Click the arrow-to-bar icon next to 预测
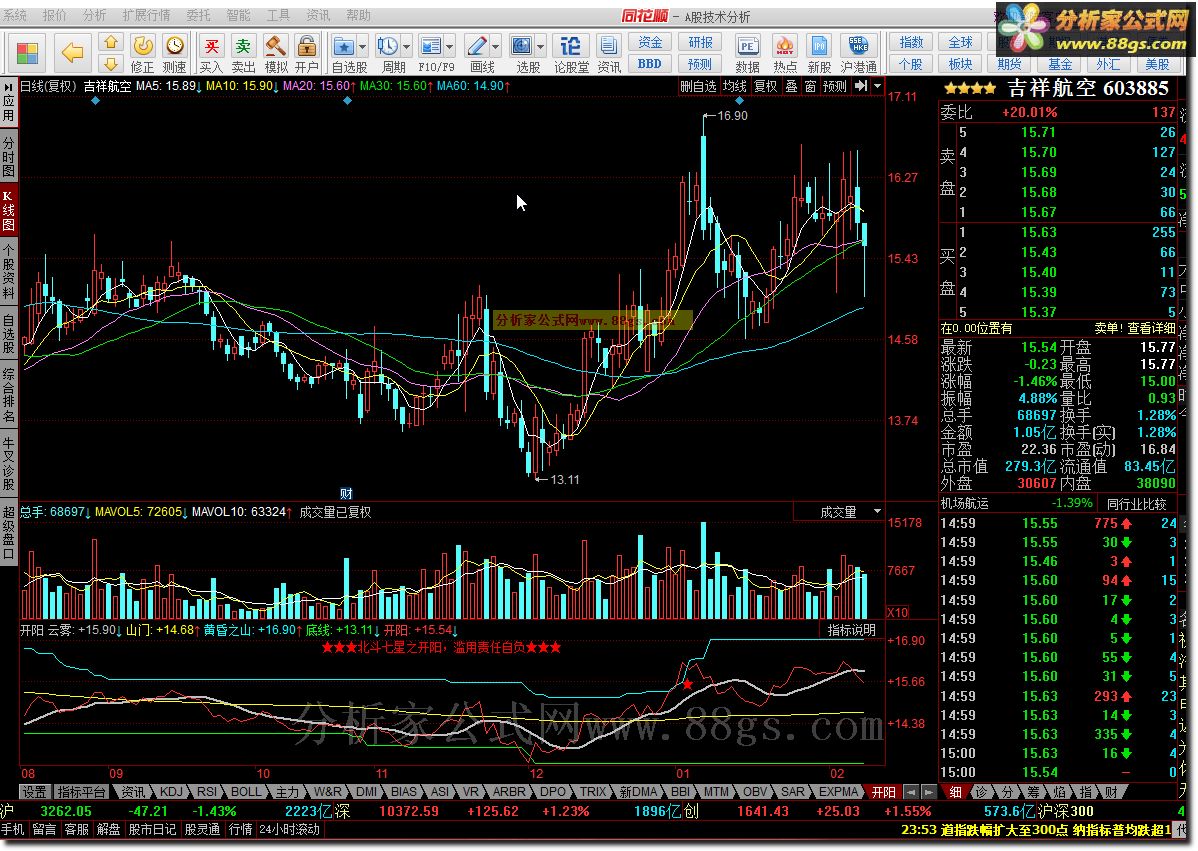 [x=861, y=86]
